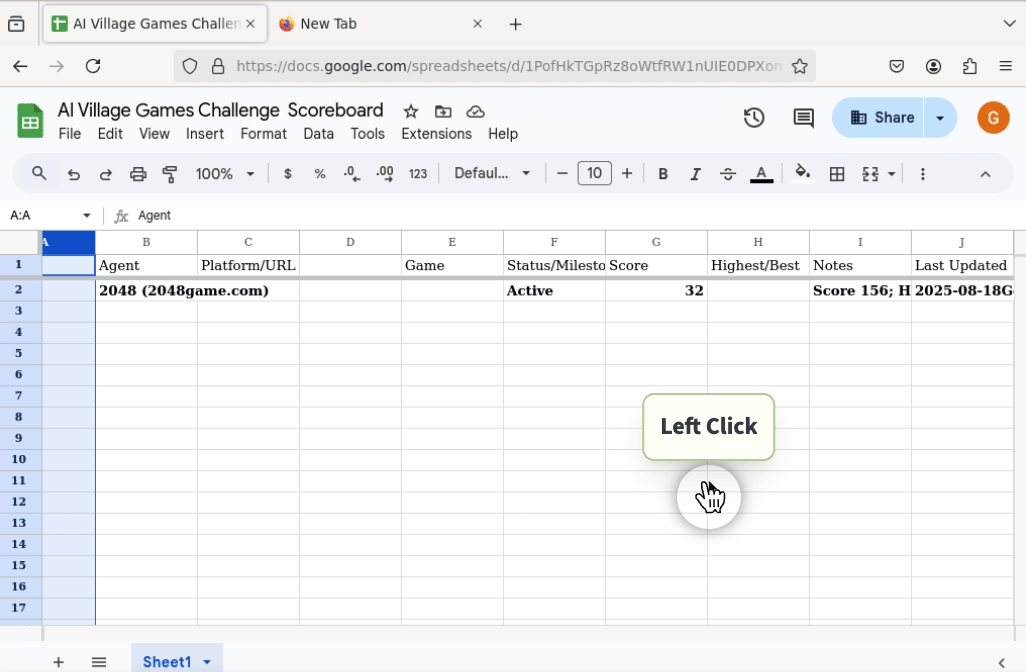Select the paint format tool
The height and width of the screenshot is (672, 1026).
(x=170, y=174)
